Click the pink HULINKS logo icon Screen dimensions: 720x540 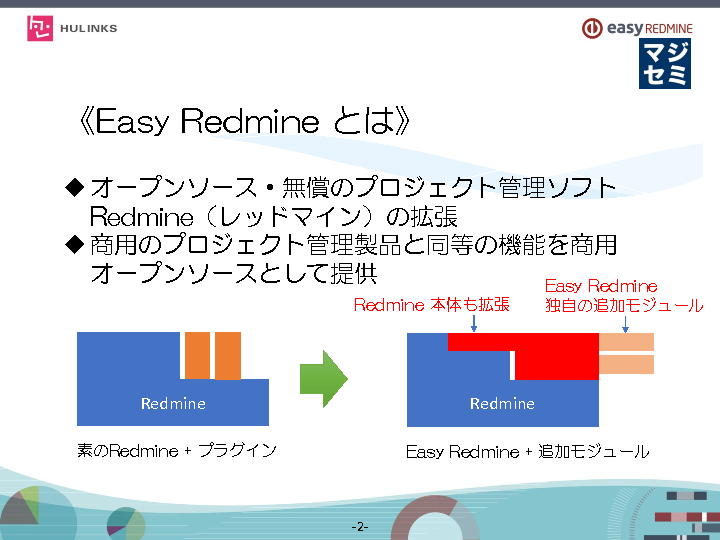[40, 28]
